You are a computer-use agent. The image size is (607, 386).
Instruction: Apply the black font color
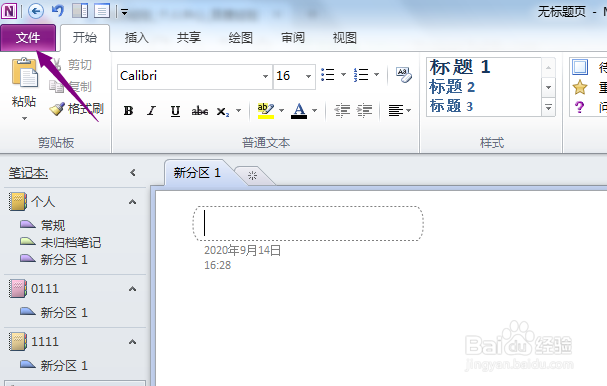point(299,111)
